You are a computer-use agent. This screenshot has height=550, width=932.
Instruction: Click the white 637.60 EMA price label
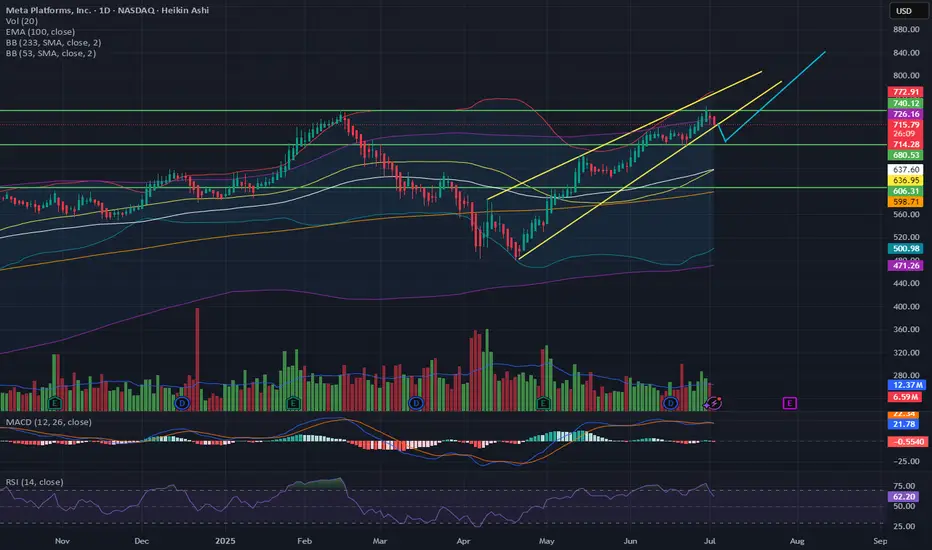click(x=906, y=169)
